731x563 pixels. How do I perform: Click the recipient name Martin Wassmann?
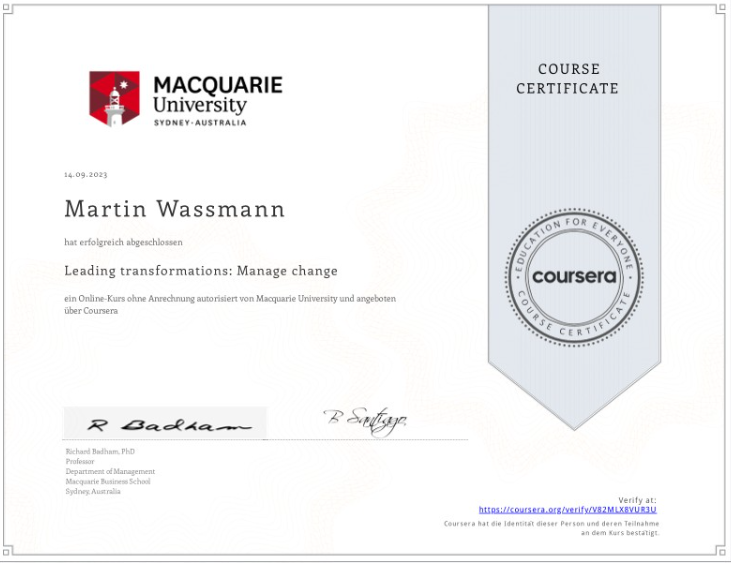(174, 209)
